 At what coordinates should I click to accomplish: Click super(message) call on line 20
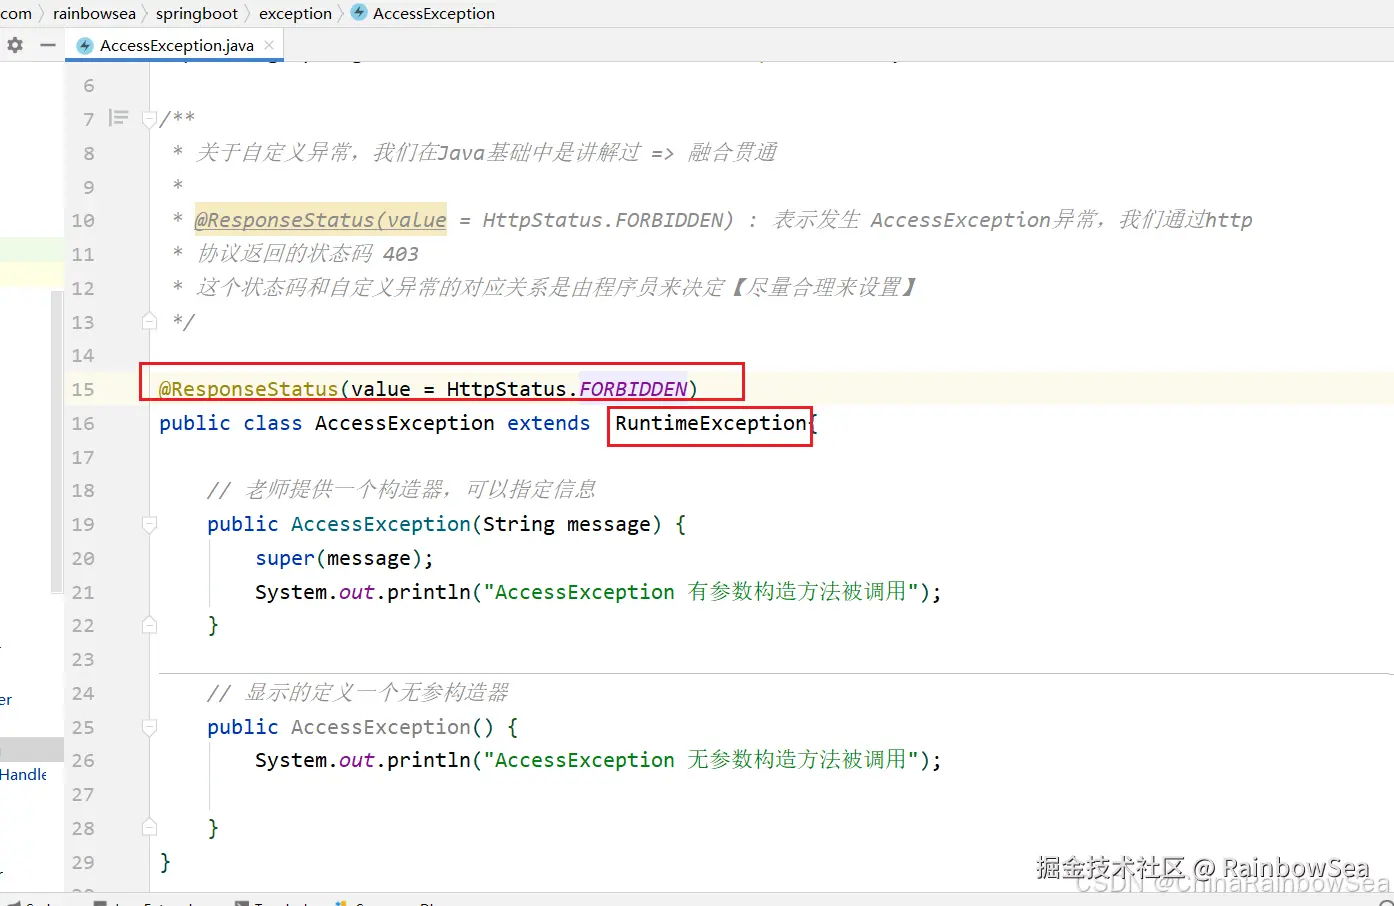[x=344, y=558]
